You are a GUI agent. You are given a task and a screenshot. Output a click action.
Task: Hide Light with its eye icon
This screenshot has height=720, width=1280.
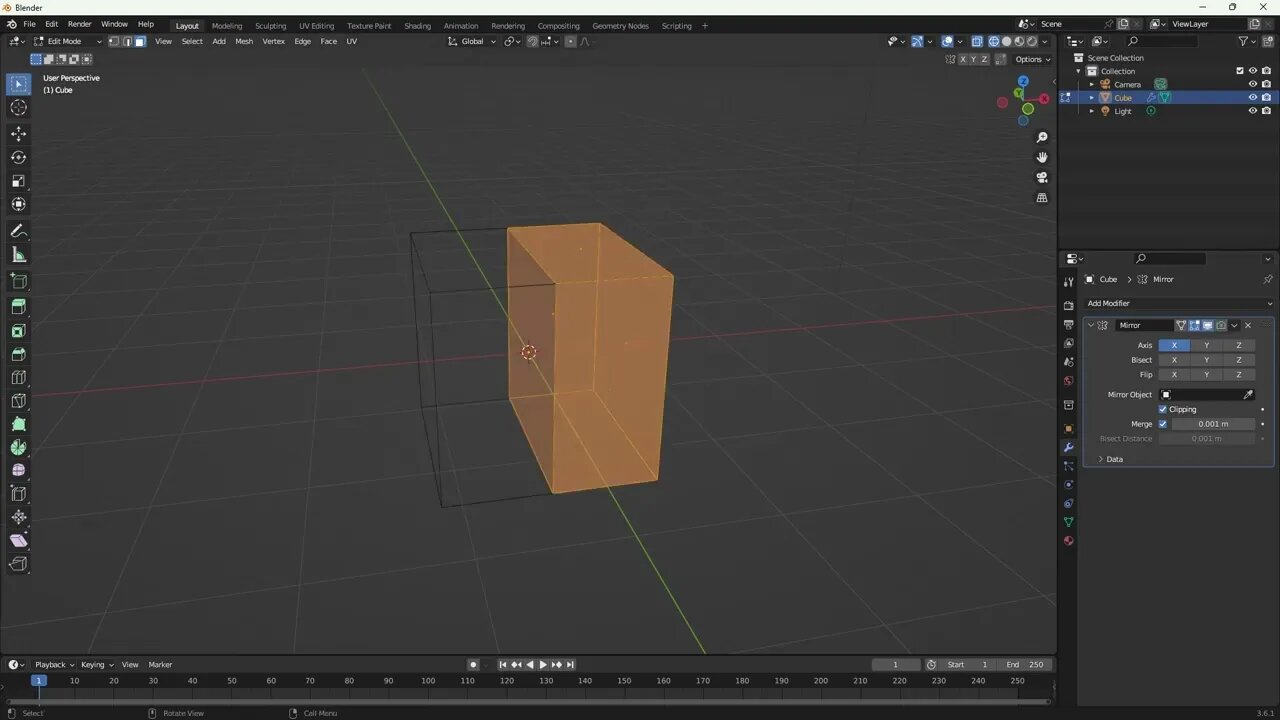[x=1252, y=111]
